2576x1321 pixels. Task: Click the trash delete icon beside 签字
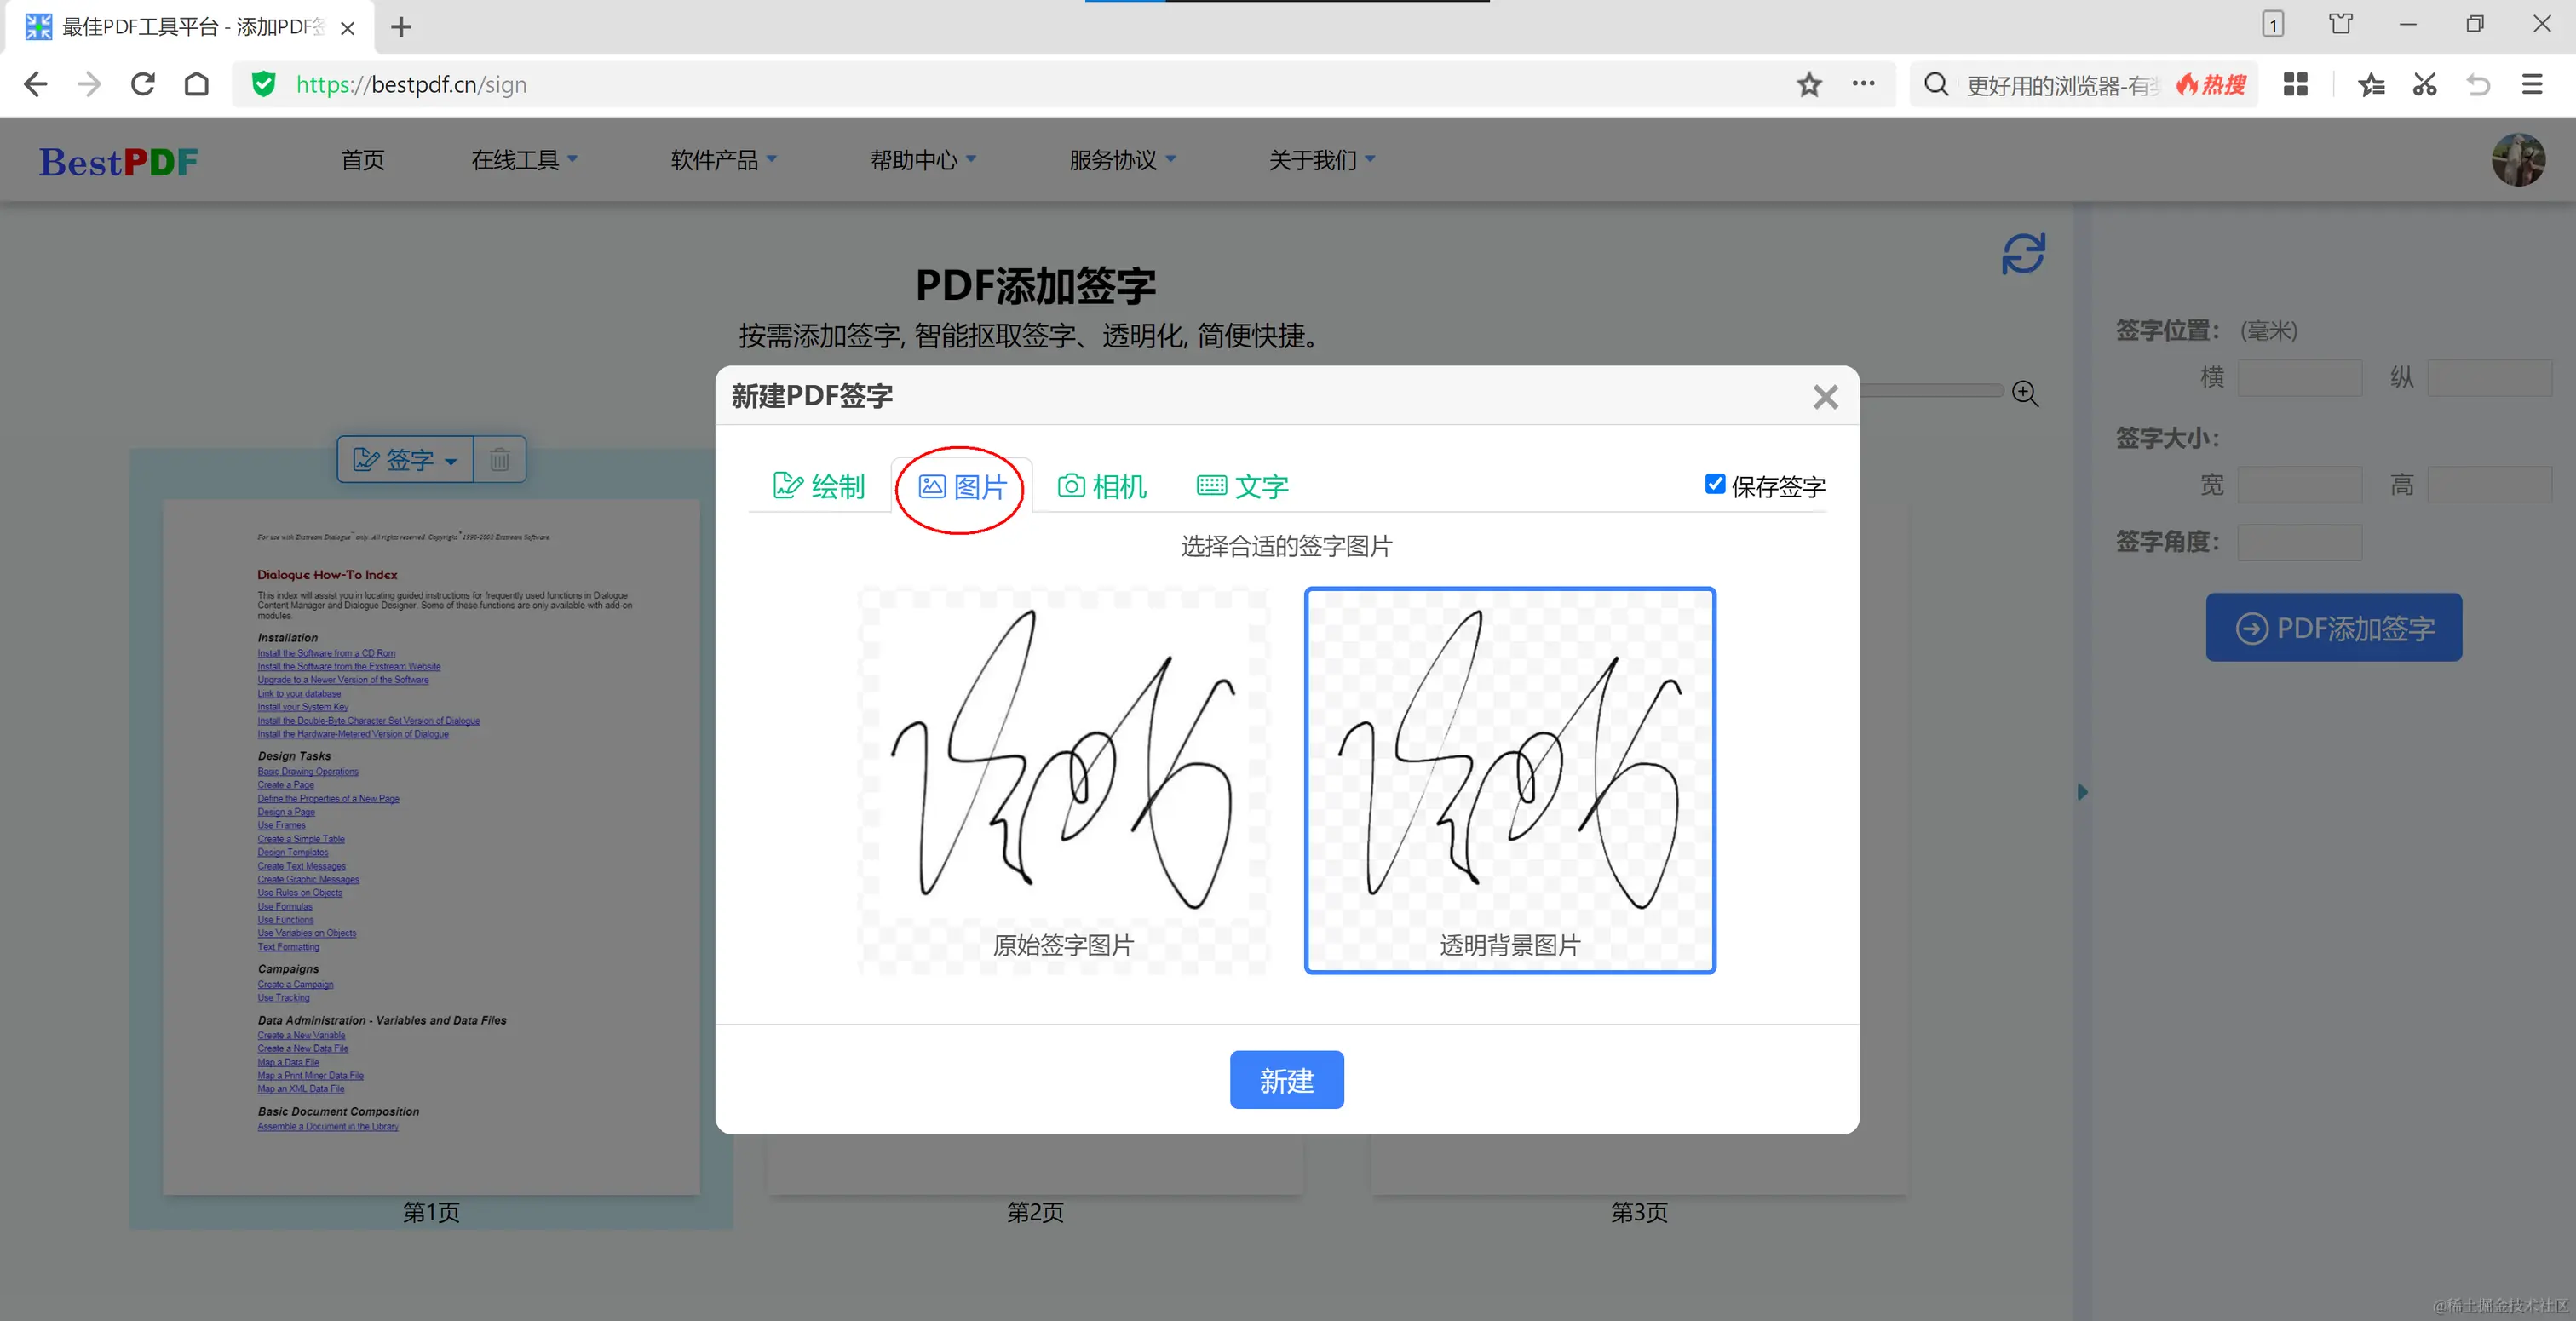click(x=499, y=460)
